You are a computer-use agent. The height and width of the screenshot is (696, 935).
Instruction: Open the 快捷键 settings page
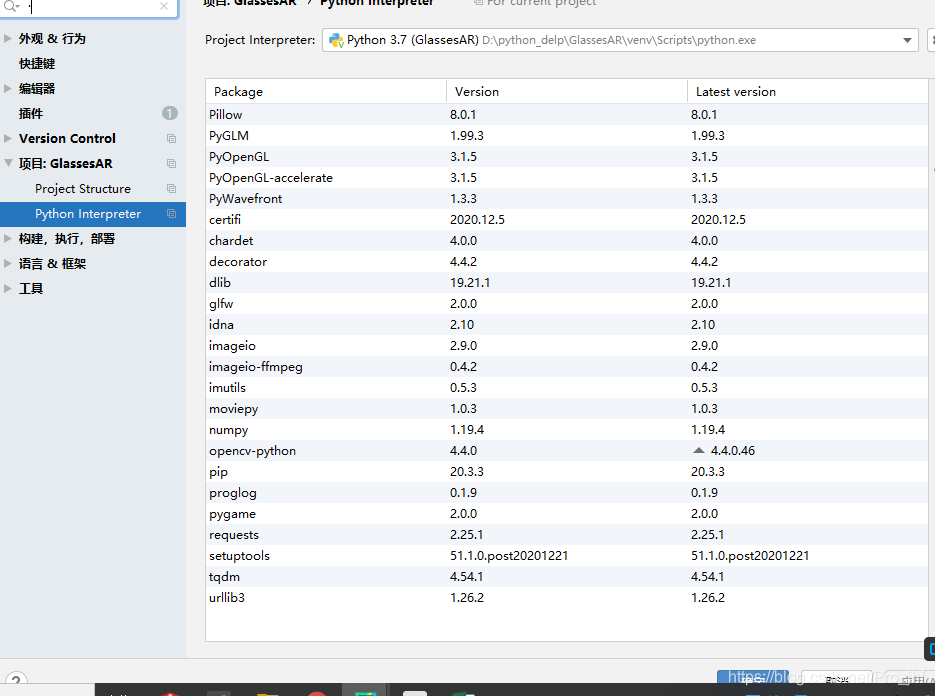37,63
